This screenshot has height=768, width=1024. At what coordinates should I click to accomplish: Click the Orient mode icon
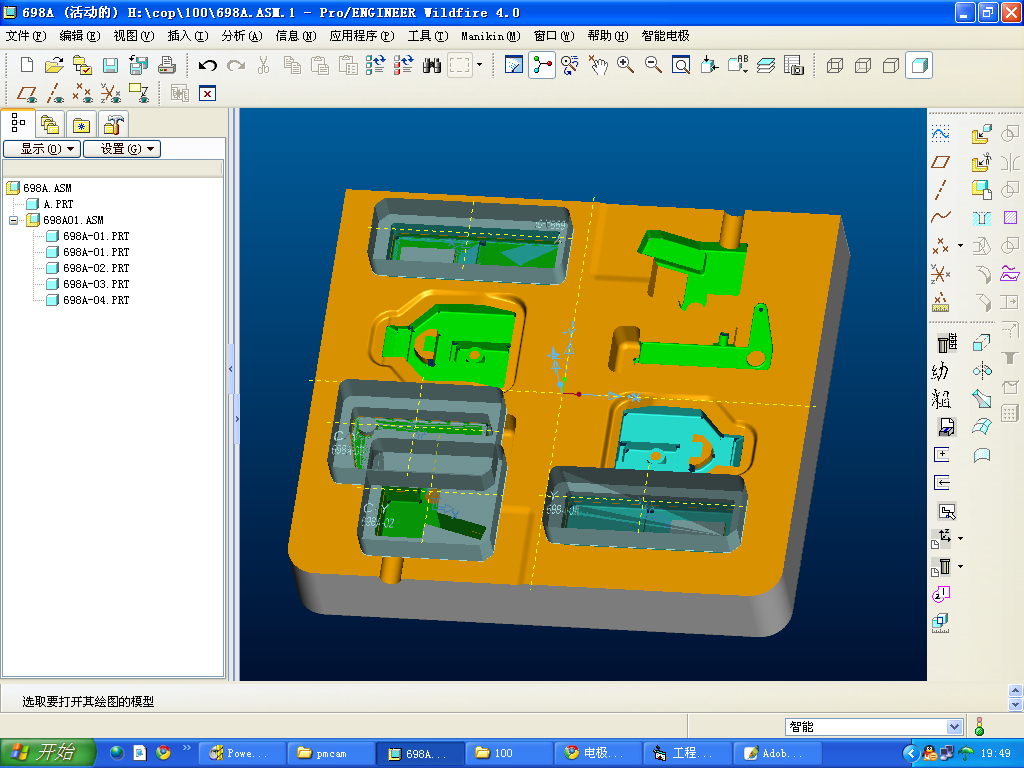(x=569, y=65)
